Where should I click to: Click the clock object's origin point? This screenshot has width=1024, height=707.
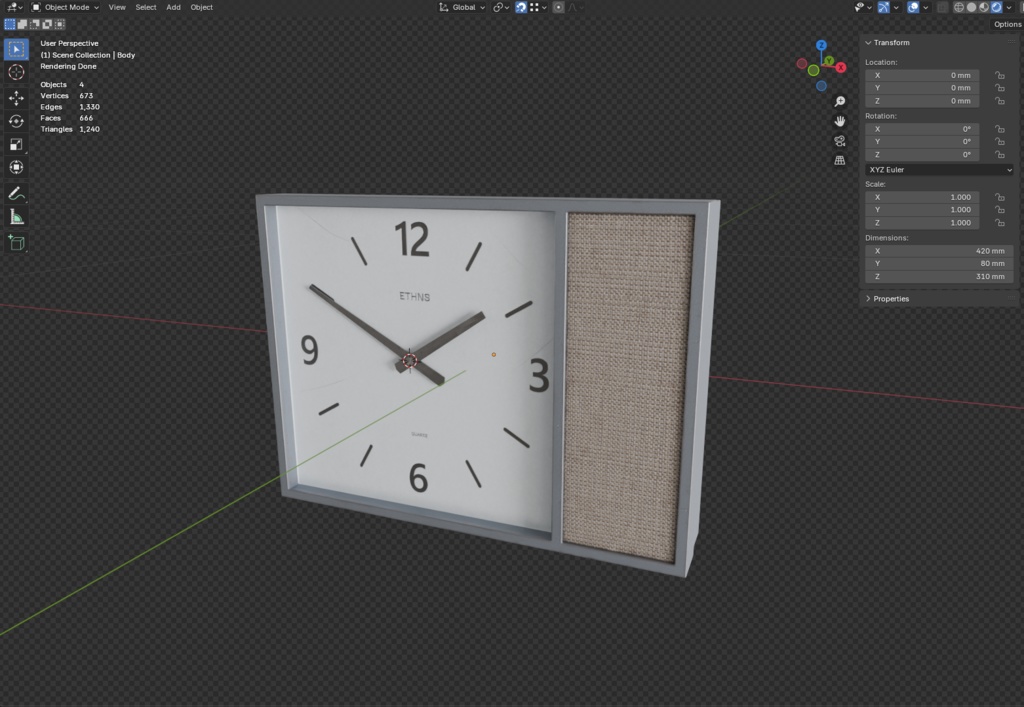coord(494,354)
